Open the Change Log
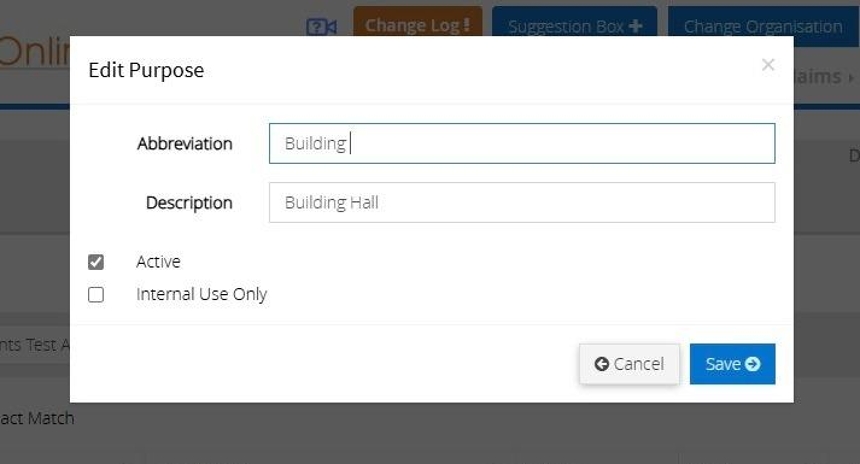The image size is (860, 464). [417, 26]
